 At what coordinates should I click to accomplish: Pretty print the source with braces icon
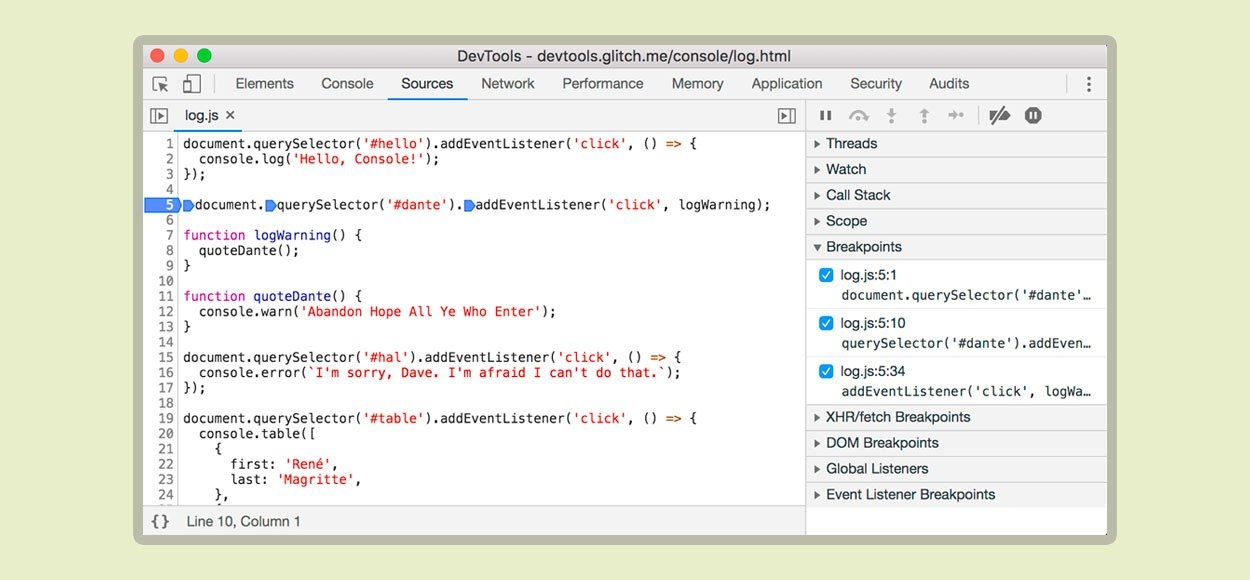point(160,521)
